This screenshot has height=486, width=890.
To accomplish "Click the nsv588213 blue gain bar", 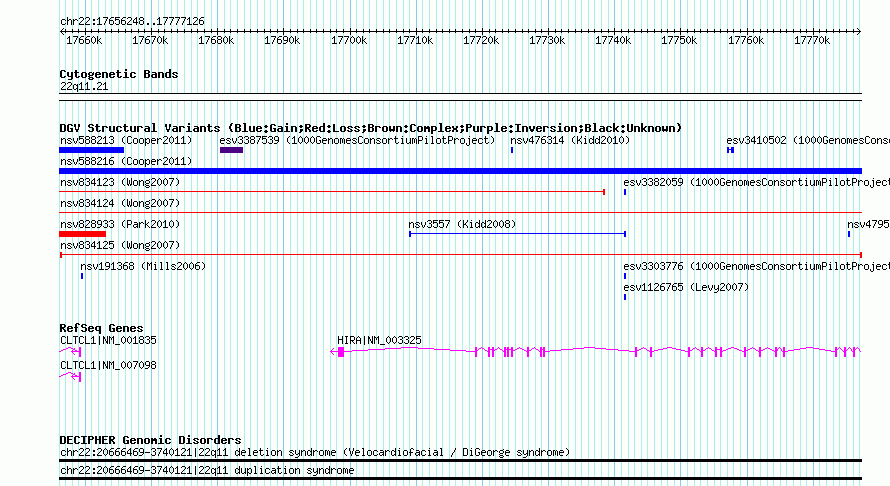I will tap(91, 150).
